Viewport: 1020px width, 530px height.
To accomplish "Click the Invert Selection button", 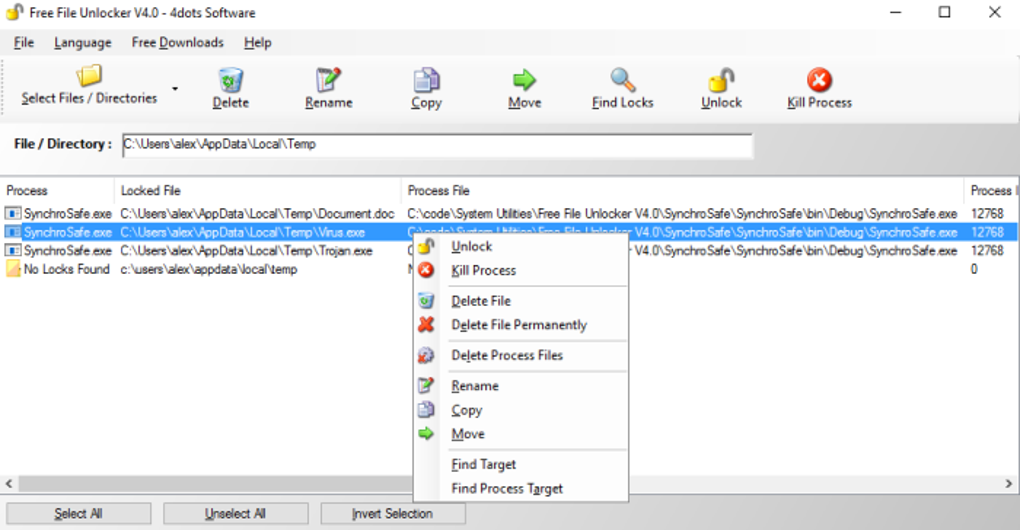I will (x=392, y=514).
